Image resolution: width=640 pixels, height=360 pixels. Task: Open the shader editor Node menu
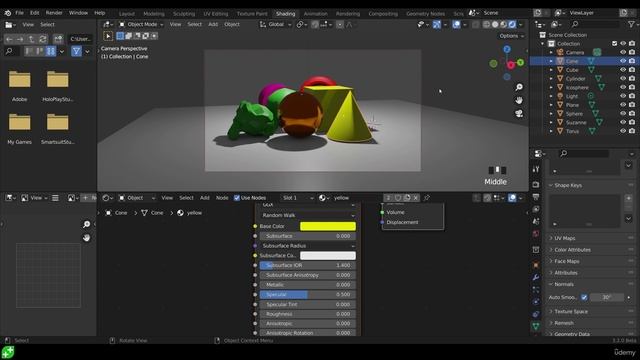[222, 198]
